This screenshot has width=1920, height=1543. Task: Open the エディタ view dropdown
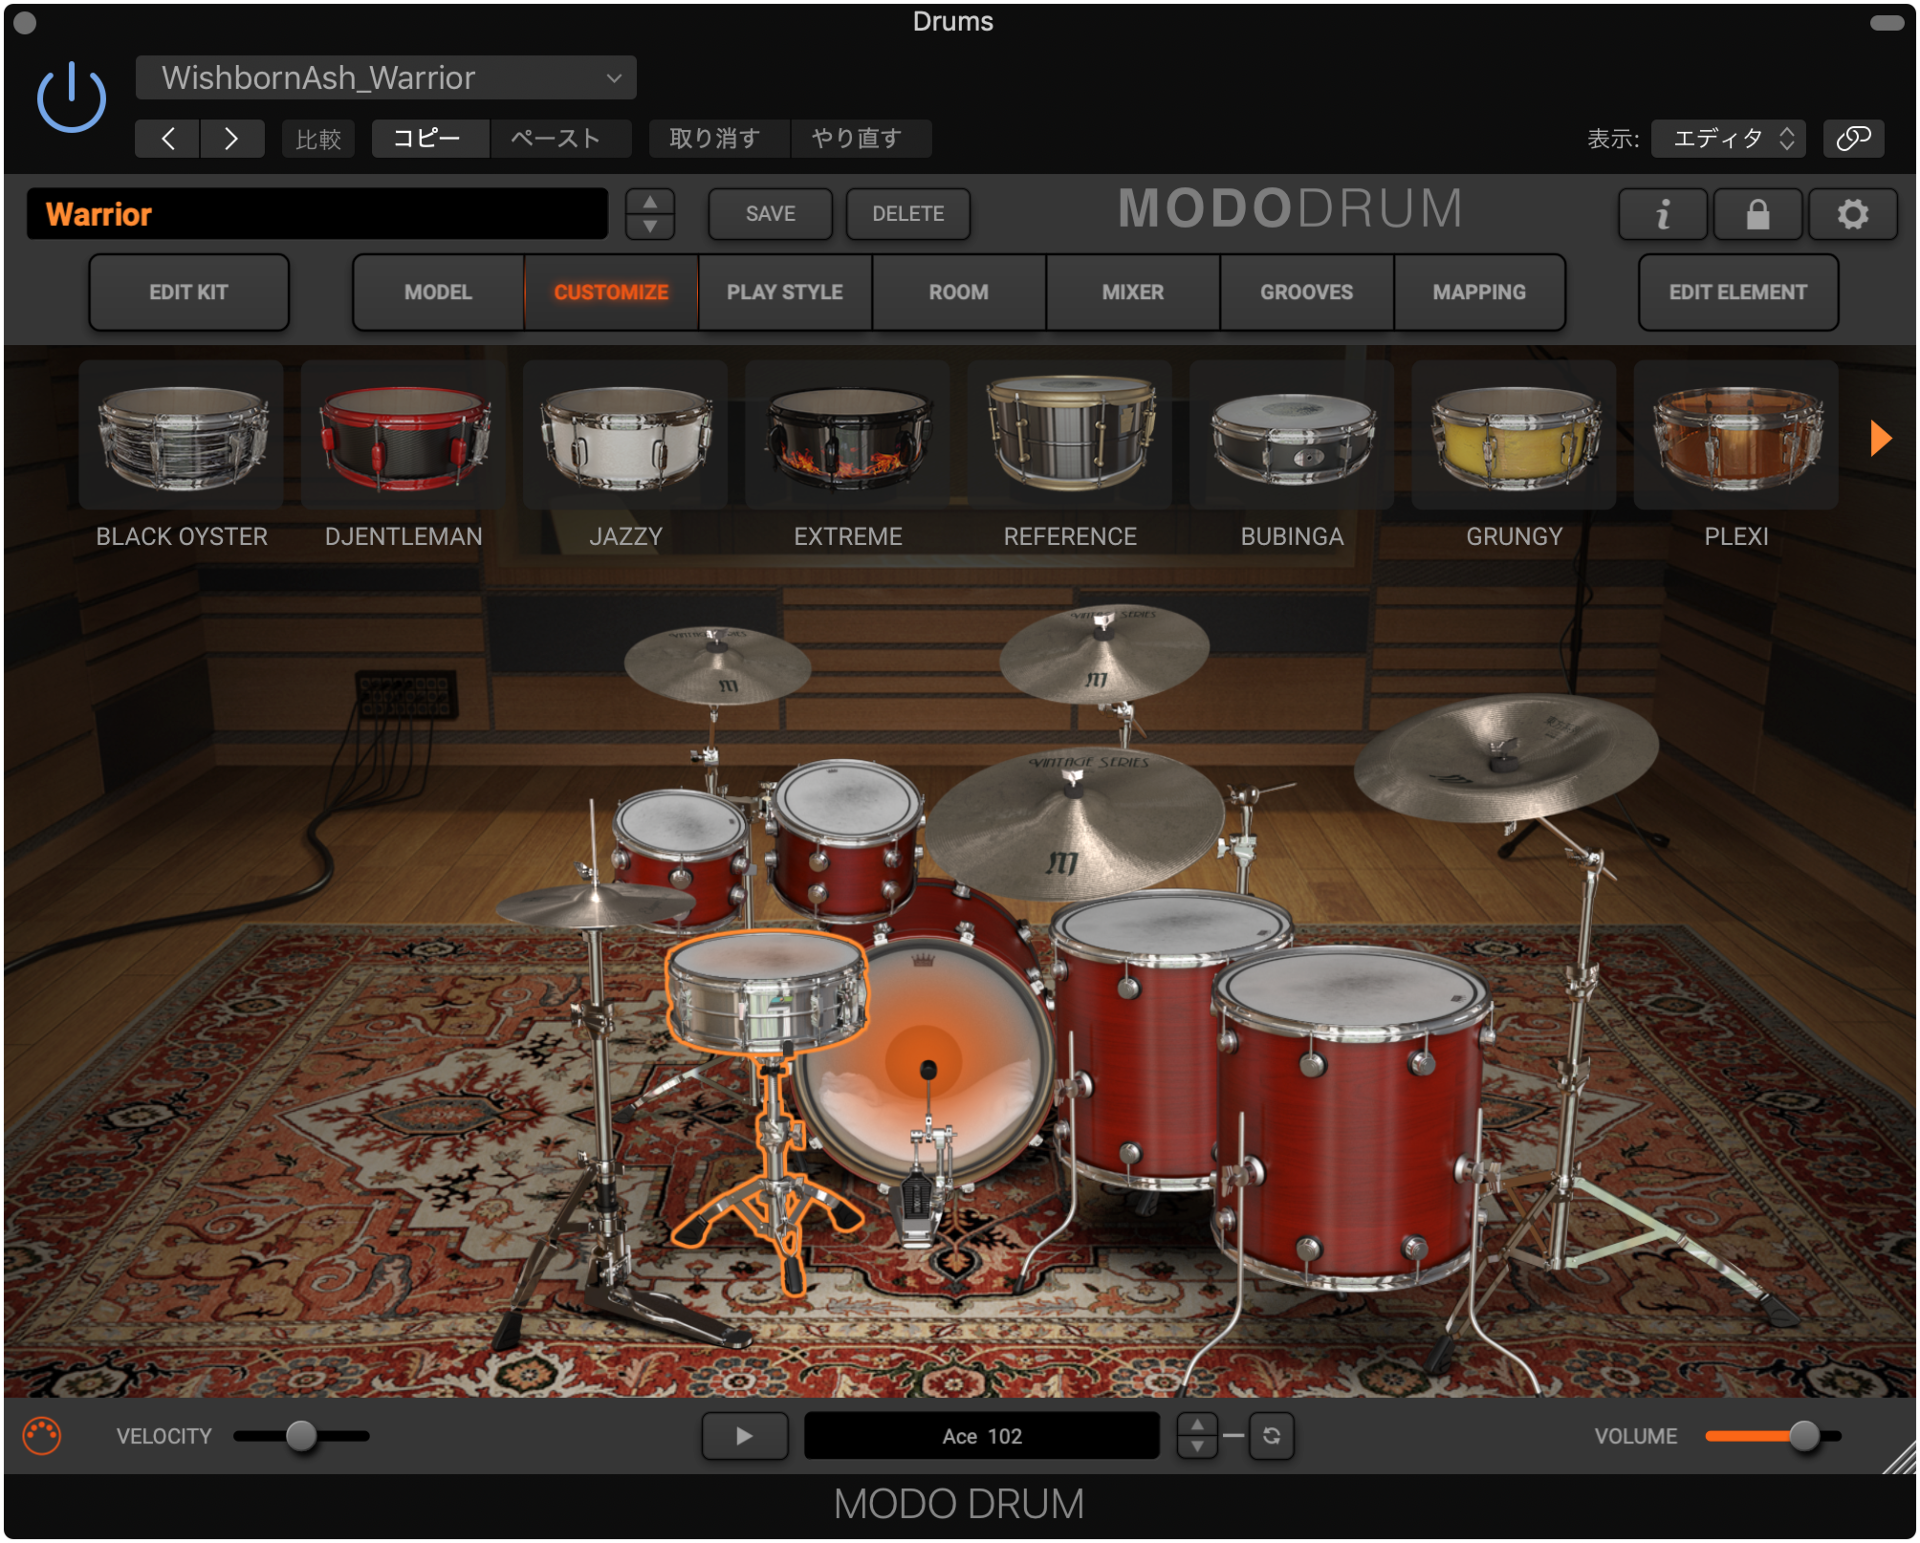coord(1728,138)
